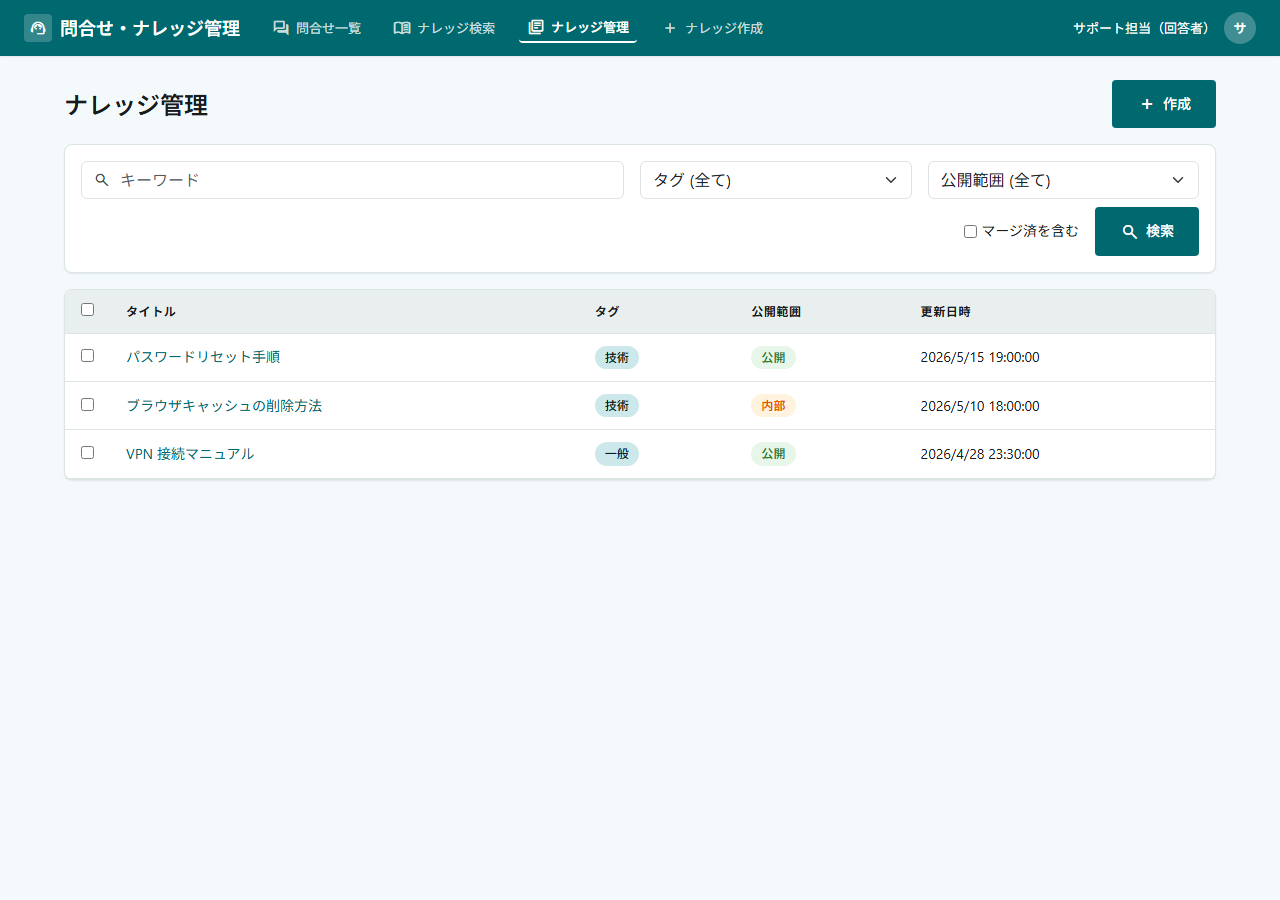
Task: Click the 技術 tag on パスワードリセット手順 row
Action: pyautogui.click(x=617, y=357)
